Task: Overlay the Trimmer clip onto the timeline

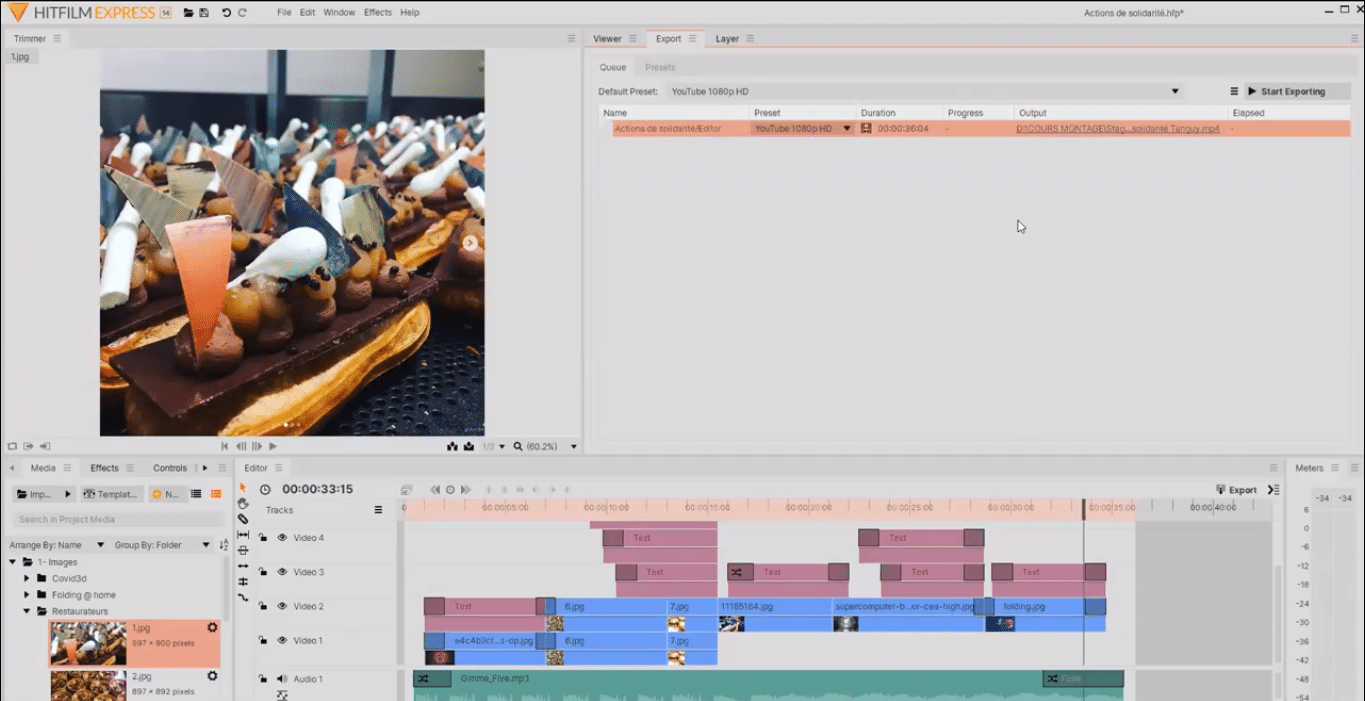Action: click(468, 446)
